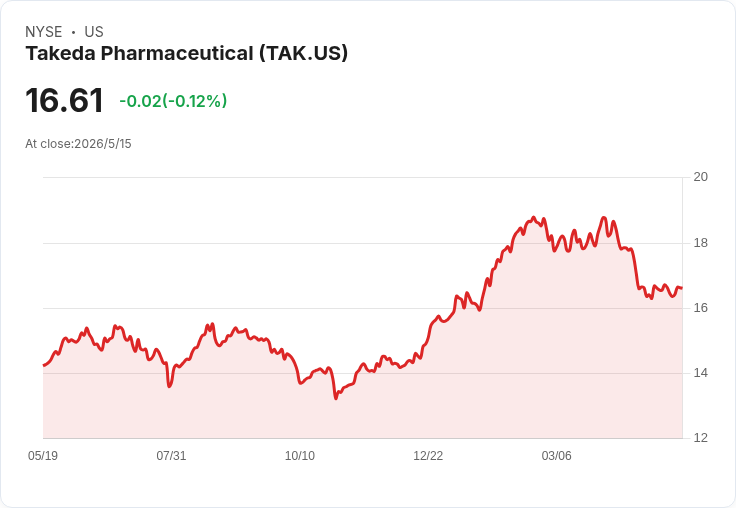Click the chart's highest peak near 03/06
This screenshot has height=508, width=736.
click(533, 217)
